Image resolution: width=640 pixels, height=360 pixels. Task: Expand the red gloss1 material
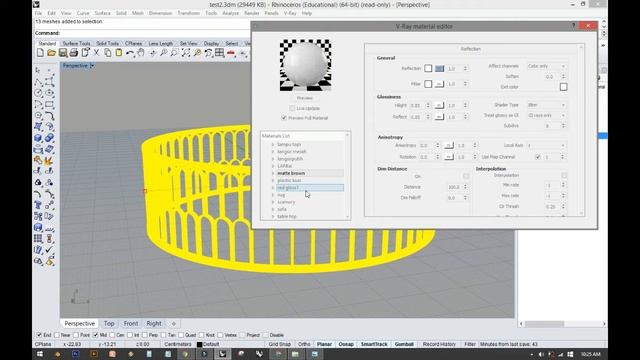pos(273,188)
